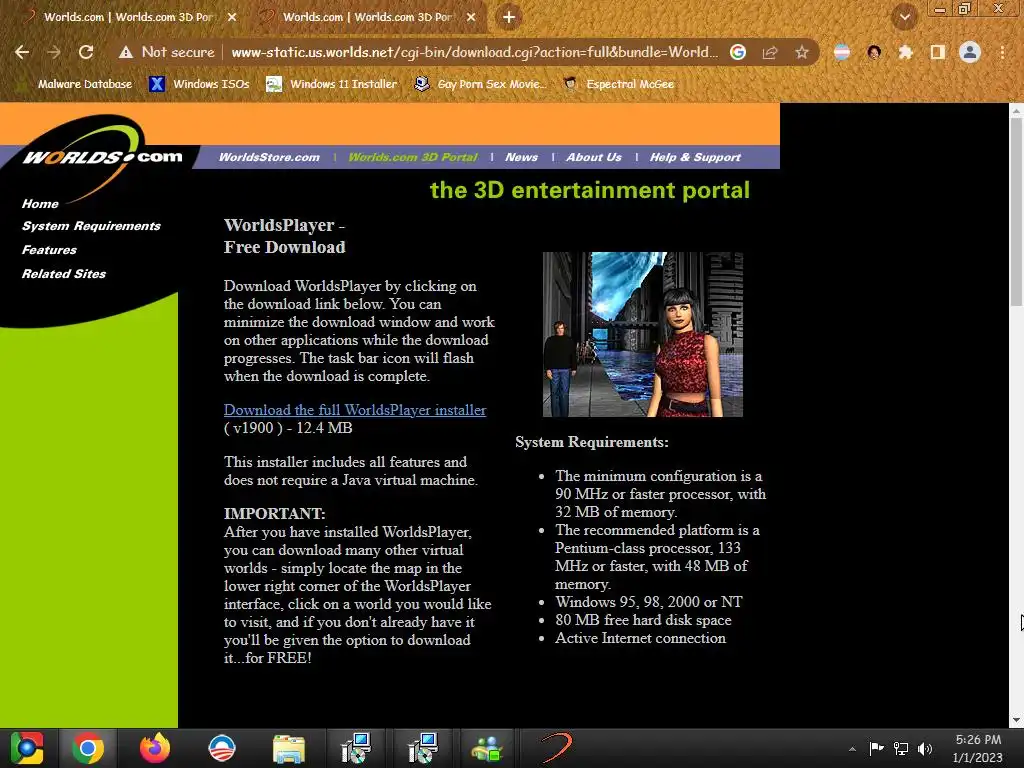Viewport: 1024px width, 768px height.
Task: Open a new browser tab
Action: point(509,18)
